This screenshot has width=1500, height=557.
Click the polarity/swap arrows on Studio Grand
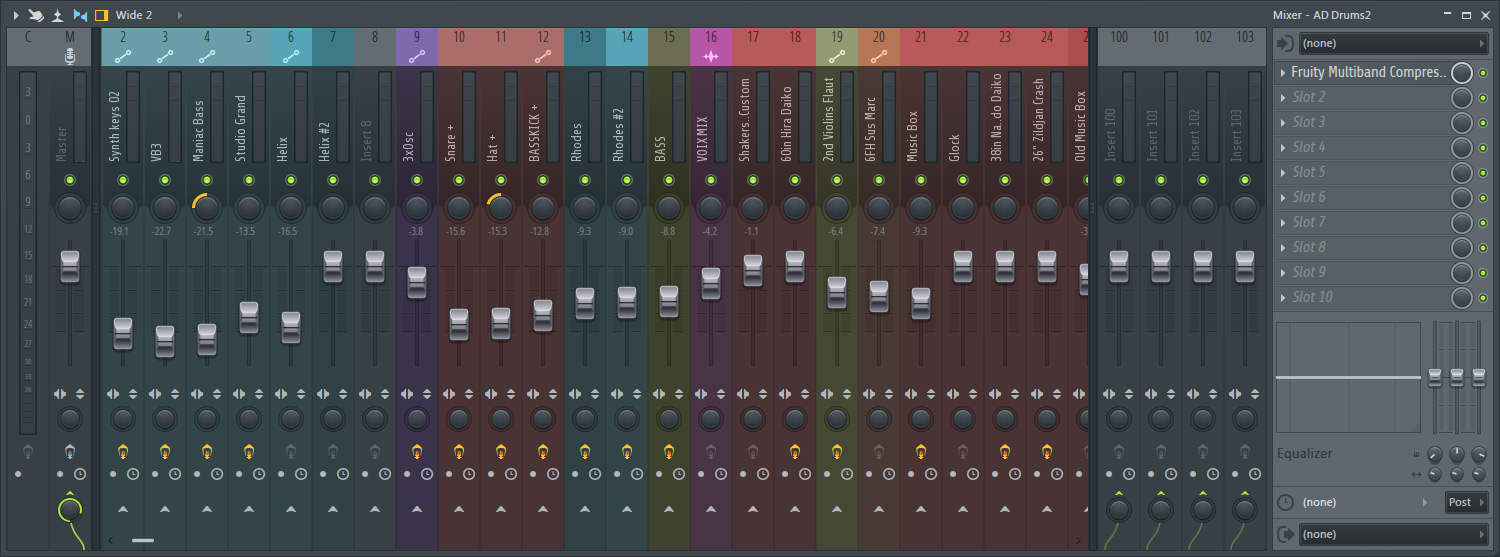[x=259, y=394]
